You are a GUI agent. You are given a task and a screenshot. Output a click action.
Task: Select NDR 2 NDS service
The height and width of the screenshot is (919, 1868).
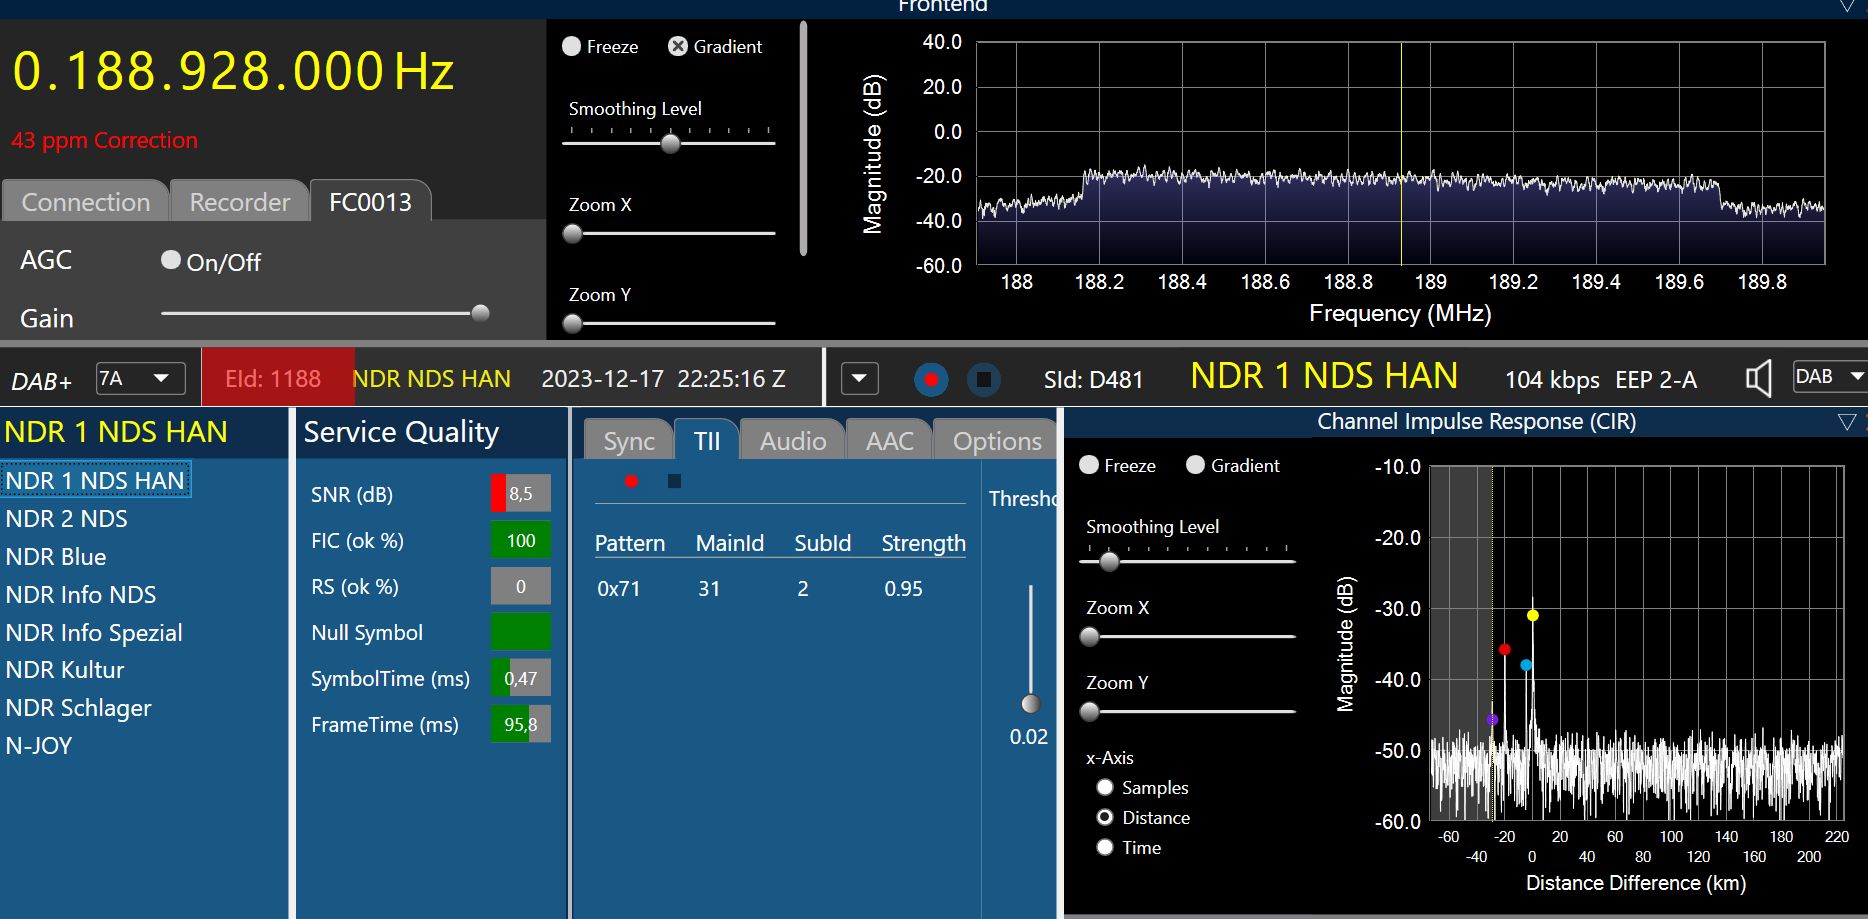point(66,518)
